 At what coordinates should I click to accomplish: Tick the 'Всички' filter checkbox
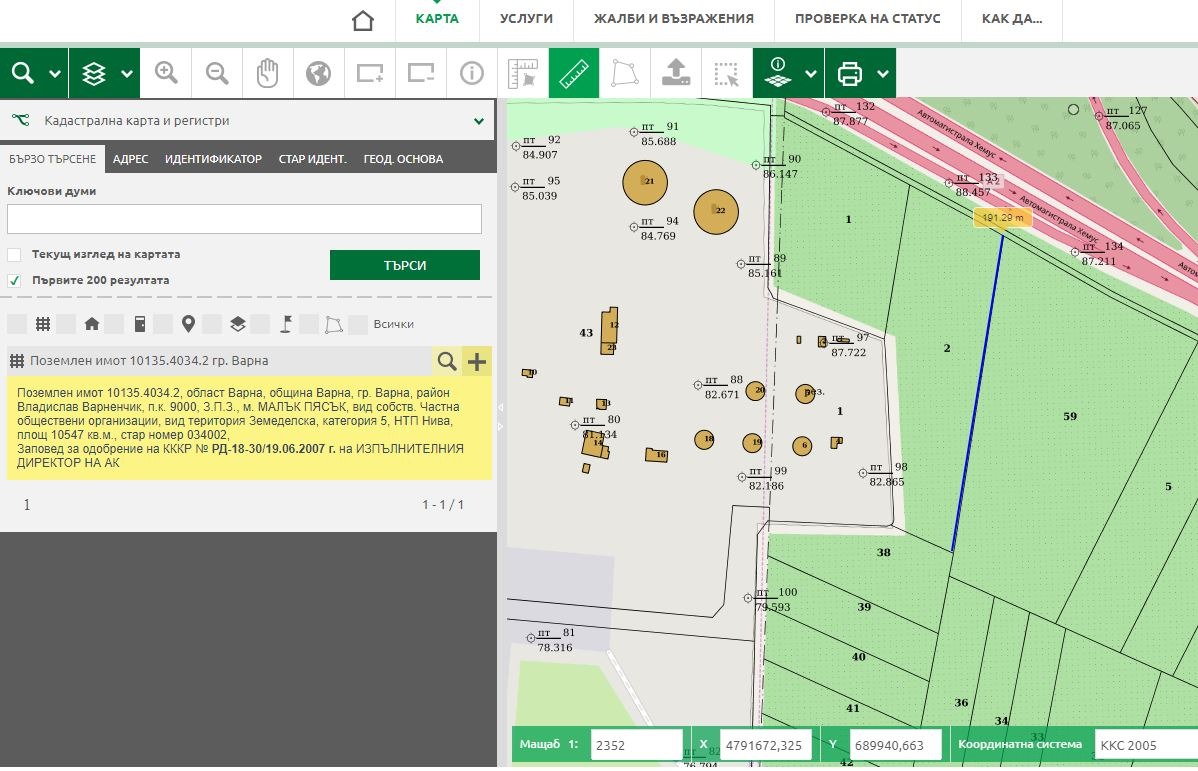coord(358,324)
